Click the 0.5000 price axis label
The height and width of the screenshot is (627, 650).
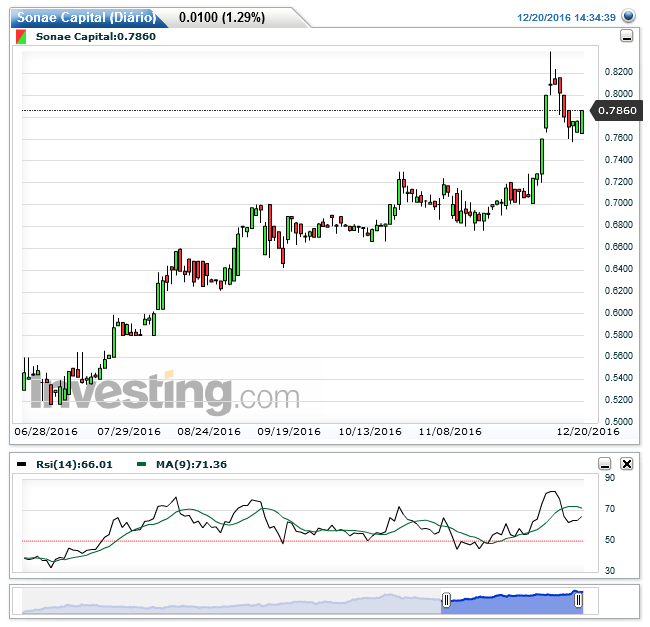pos(618,421)
